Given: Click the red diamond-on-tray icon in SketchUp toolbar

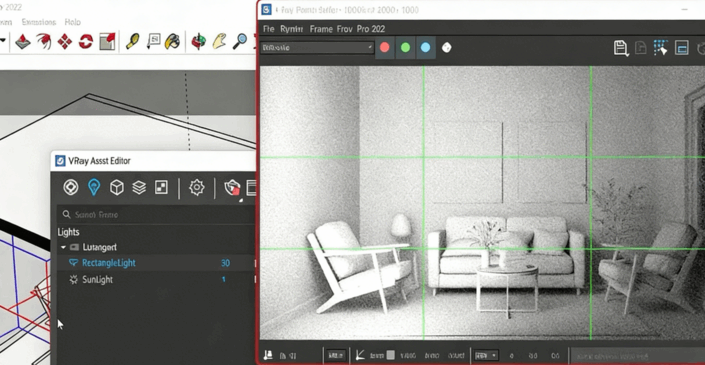Looking at the screenshot, I should 22,42.
